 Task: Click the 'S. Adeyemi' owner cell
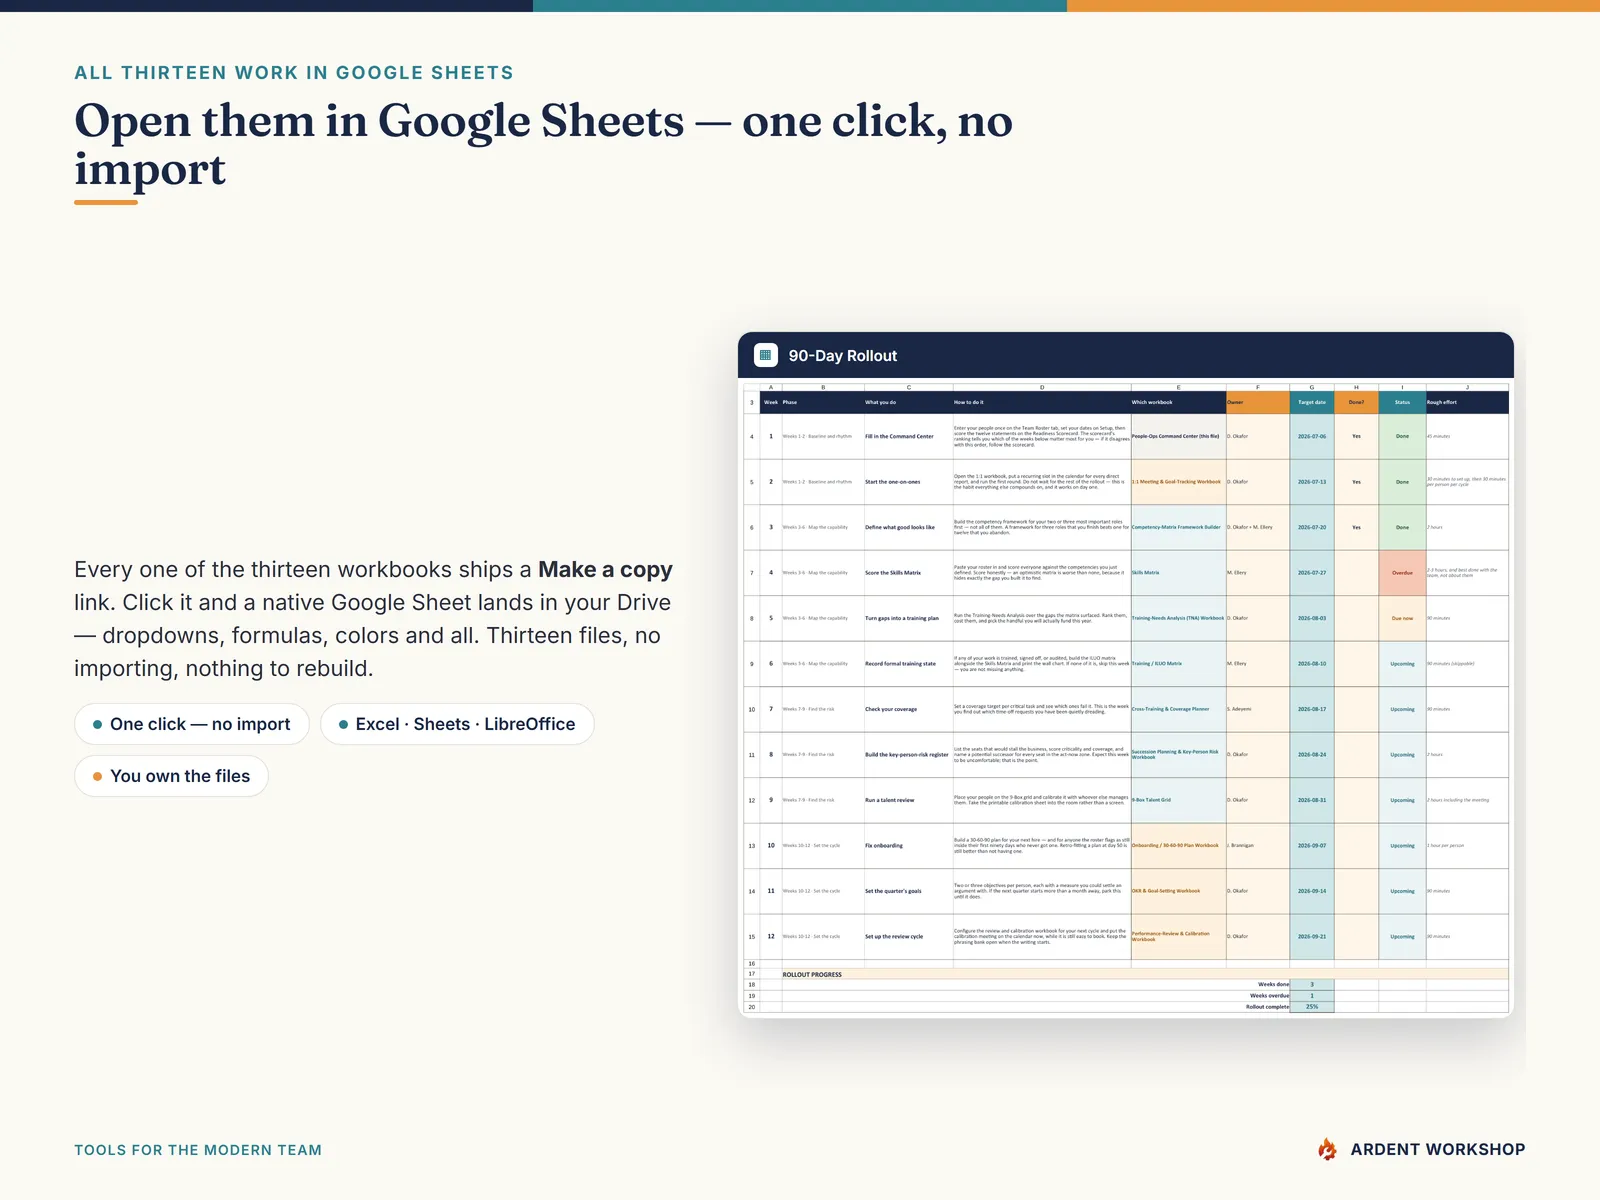[x=1258, y=709]
